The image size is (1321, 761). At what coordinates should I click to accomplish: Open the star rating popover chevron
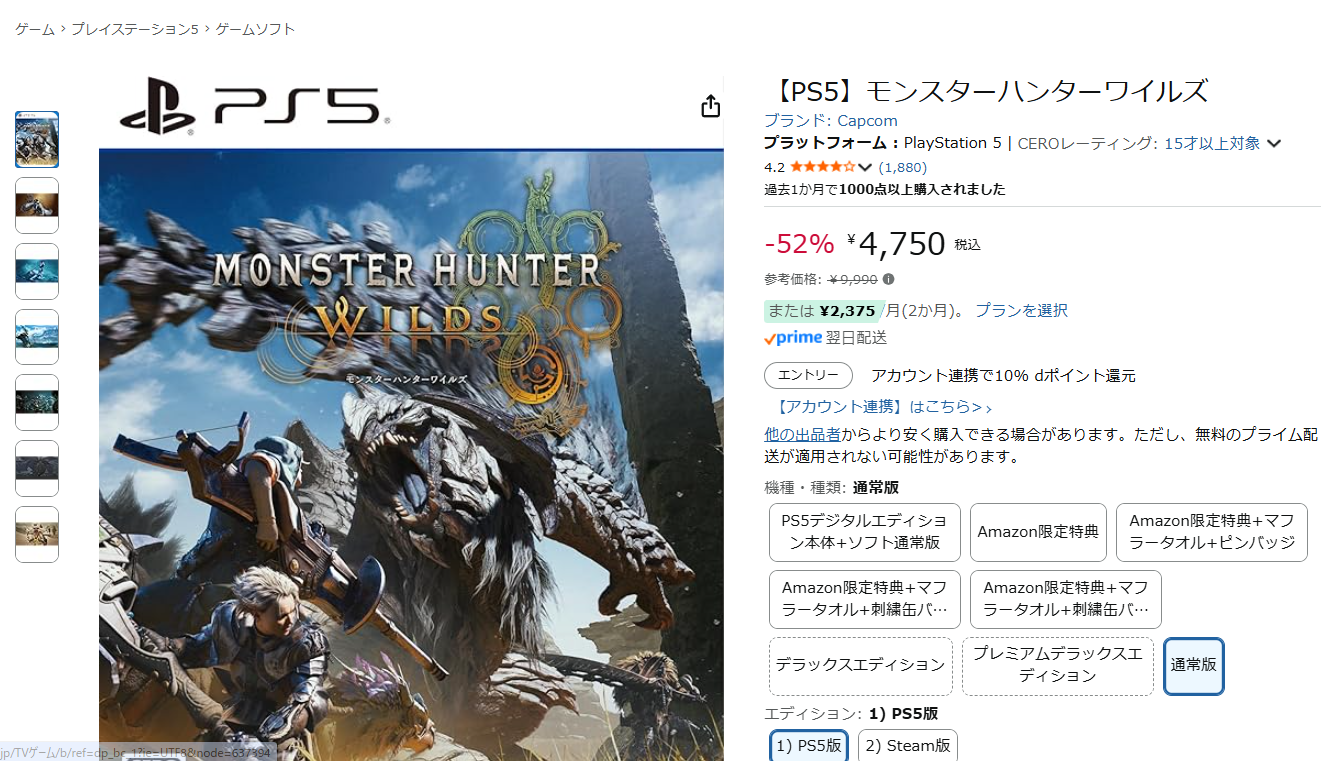865,168
